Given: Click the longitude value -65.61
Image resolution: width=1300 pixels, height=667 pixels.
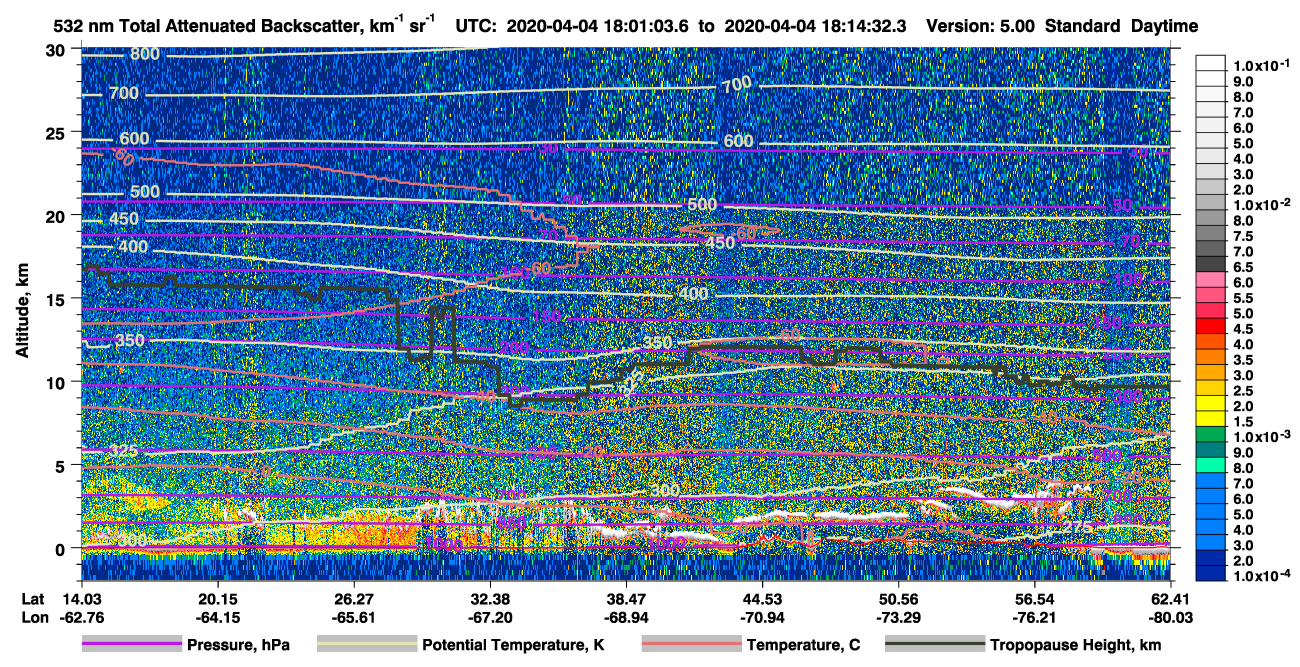Looking at the screenshot, I should point(354,618).
